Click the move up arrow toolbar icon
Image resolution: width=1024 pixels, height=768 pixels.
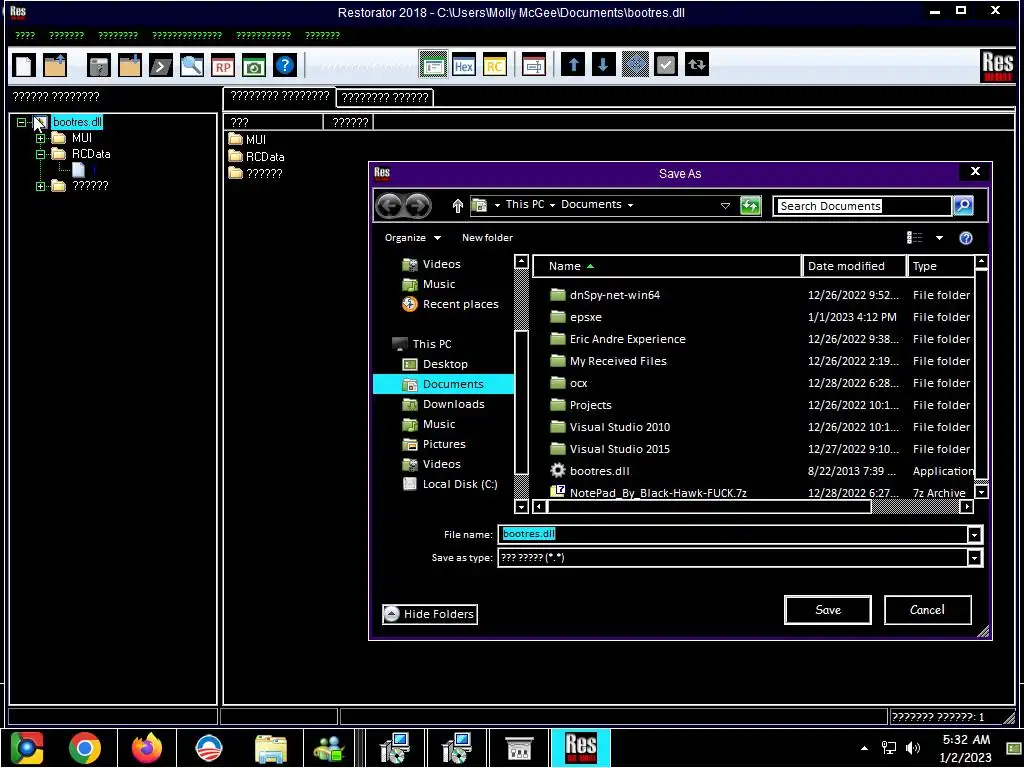[x=573, y=65]
